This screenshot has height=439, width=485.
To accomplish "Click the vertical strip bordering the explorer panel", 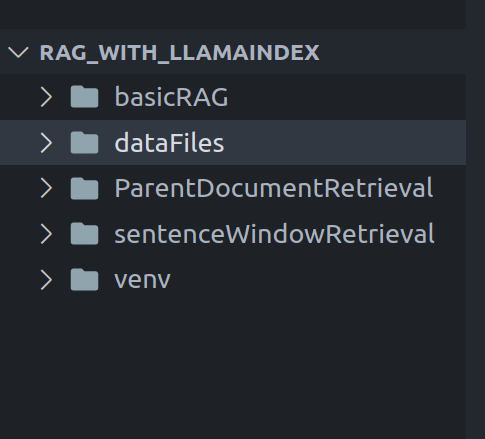I will click(x=475, y=219).
